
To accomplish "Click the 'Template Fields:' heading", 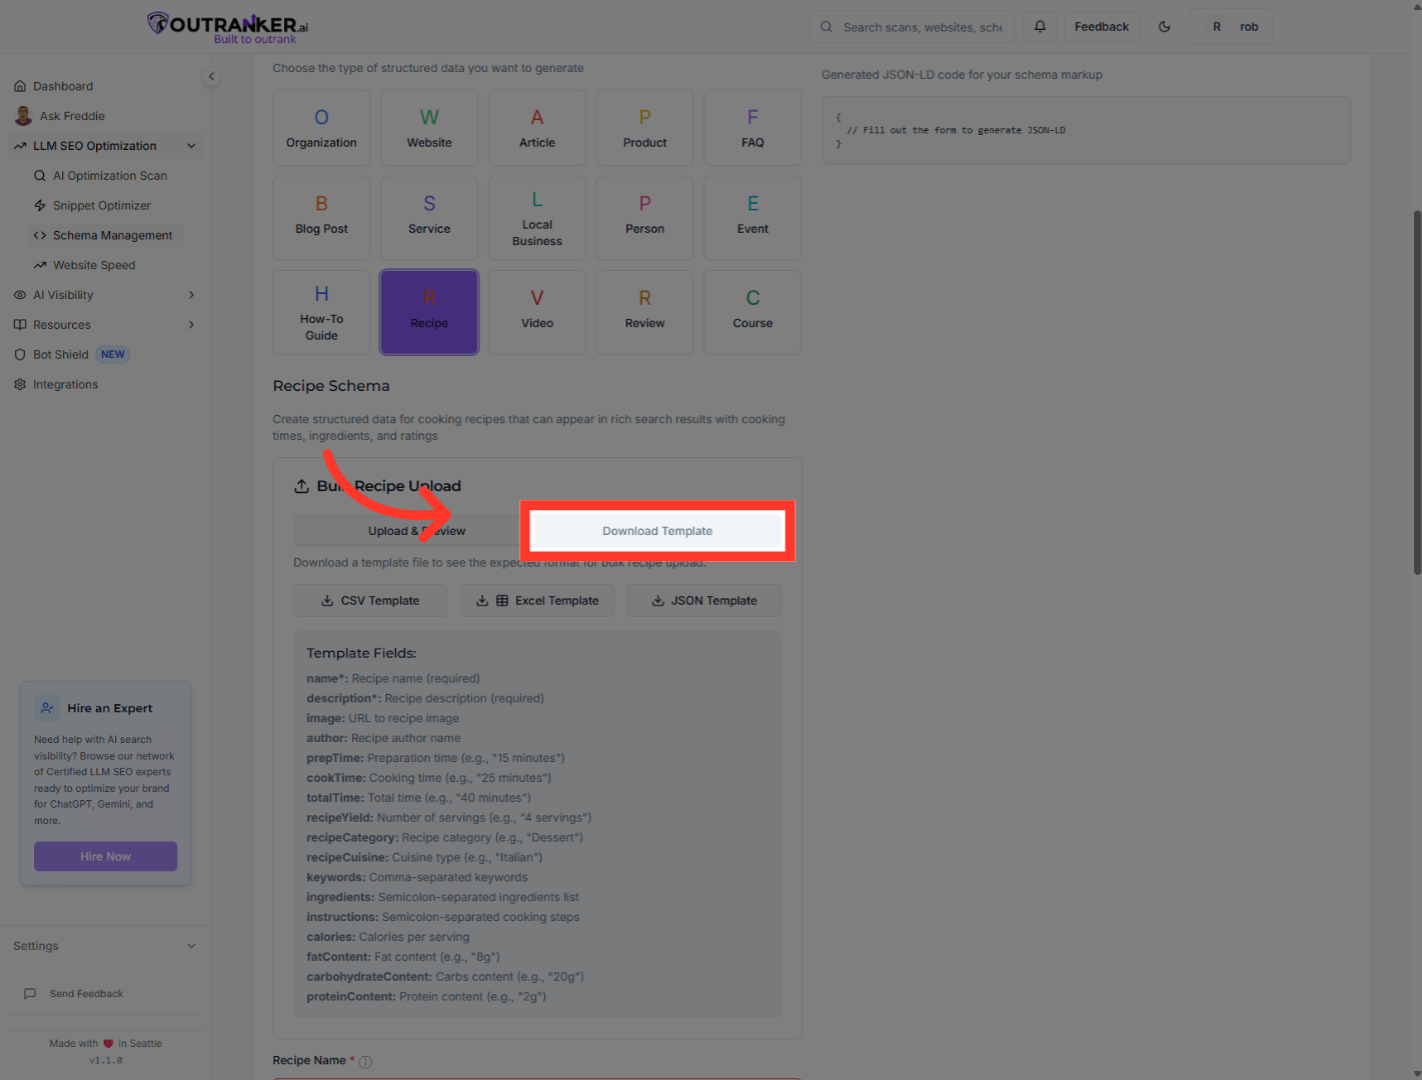I will tap(361, 653).
